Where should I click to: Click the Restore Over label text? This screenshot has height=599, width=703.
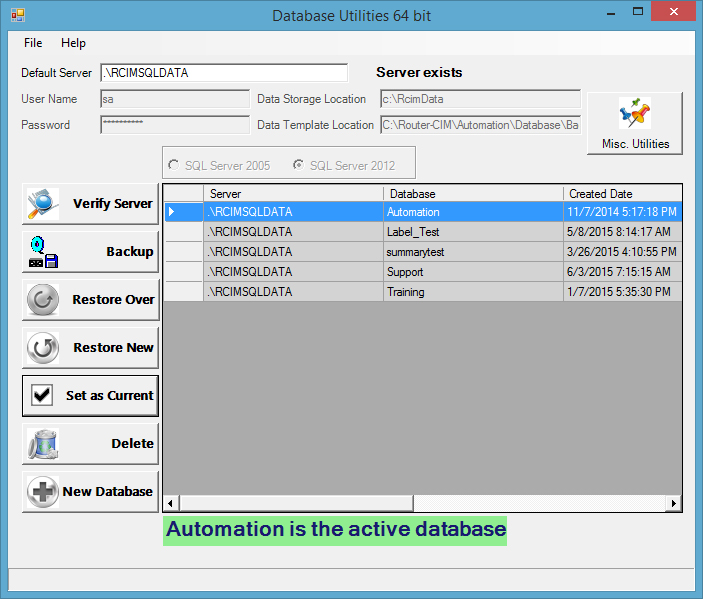pos(113,300)
